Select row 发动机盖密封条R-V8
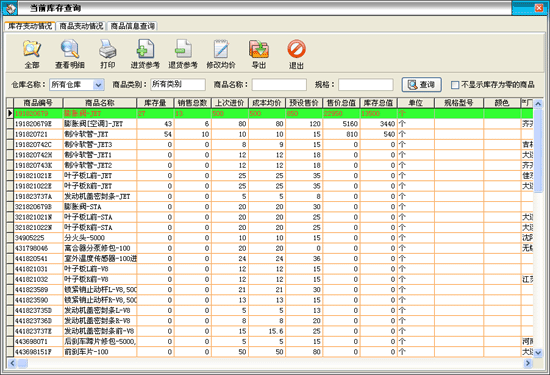 coord(270,321)
